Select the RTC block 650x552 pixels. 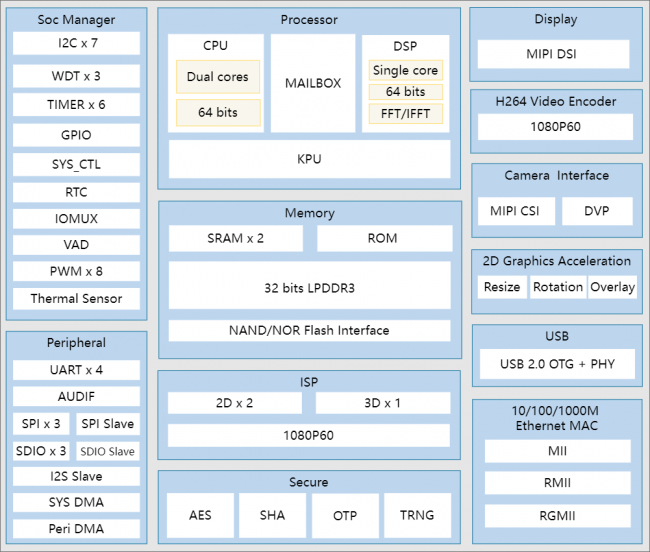pyautogui.click(x=76, y=192)
